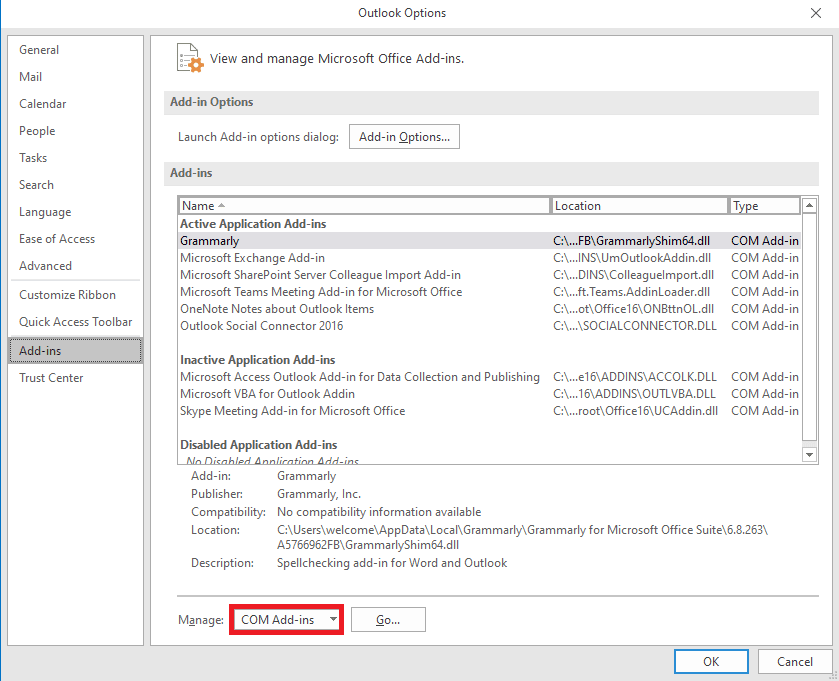This screenshot has width=839, height=681.
Task: Select the Grammarly add-in row
Action: (490, 241)
